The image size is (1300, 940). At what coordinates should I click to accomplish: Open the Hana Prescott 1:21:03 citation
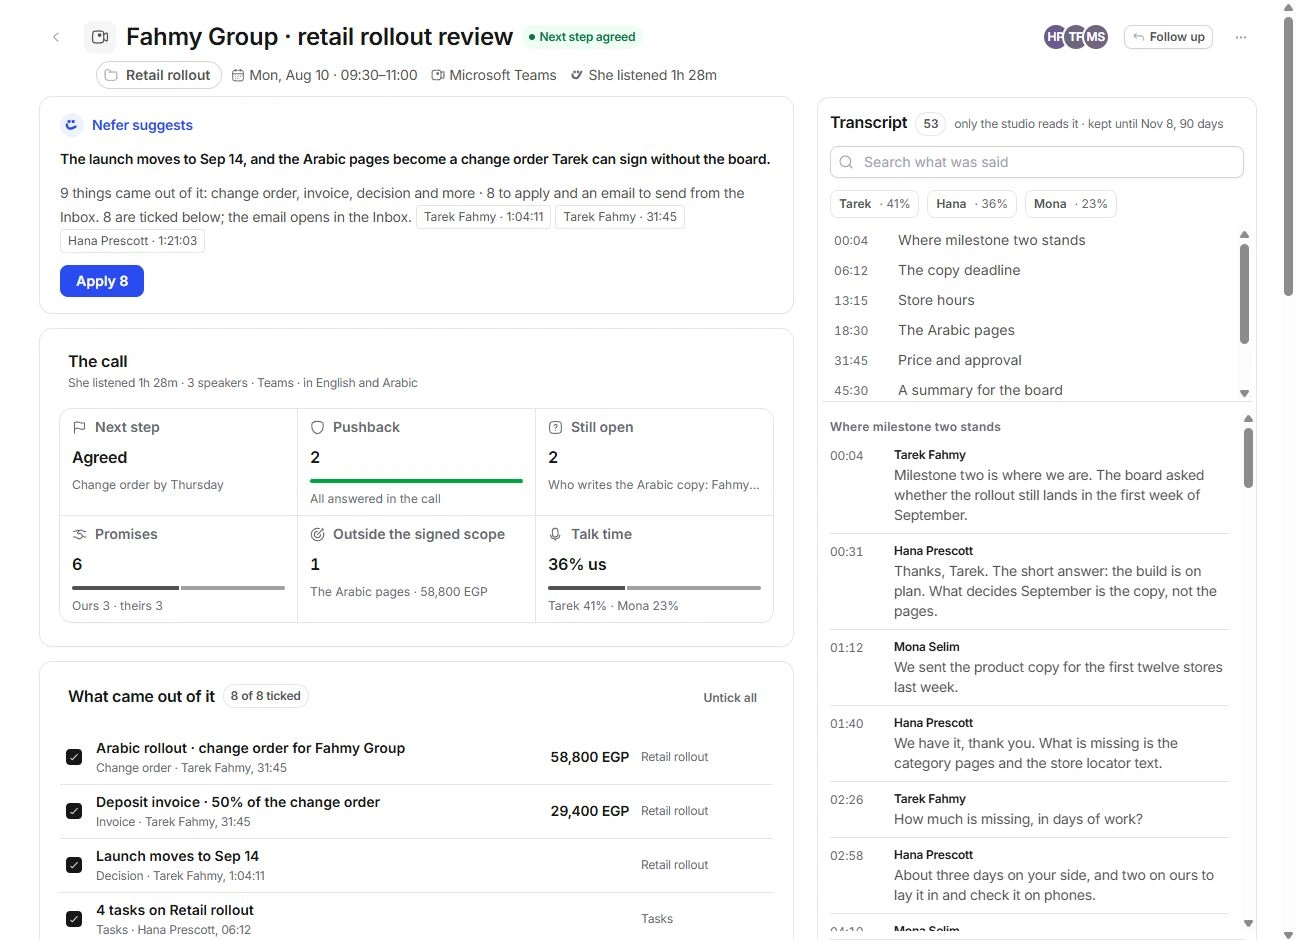132,241
